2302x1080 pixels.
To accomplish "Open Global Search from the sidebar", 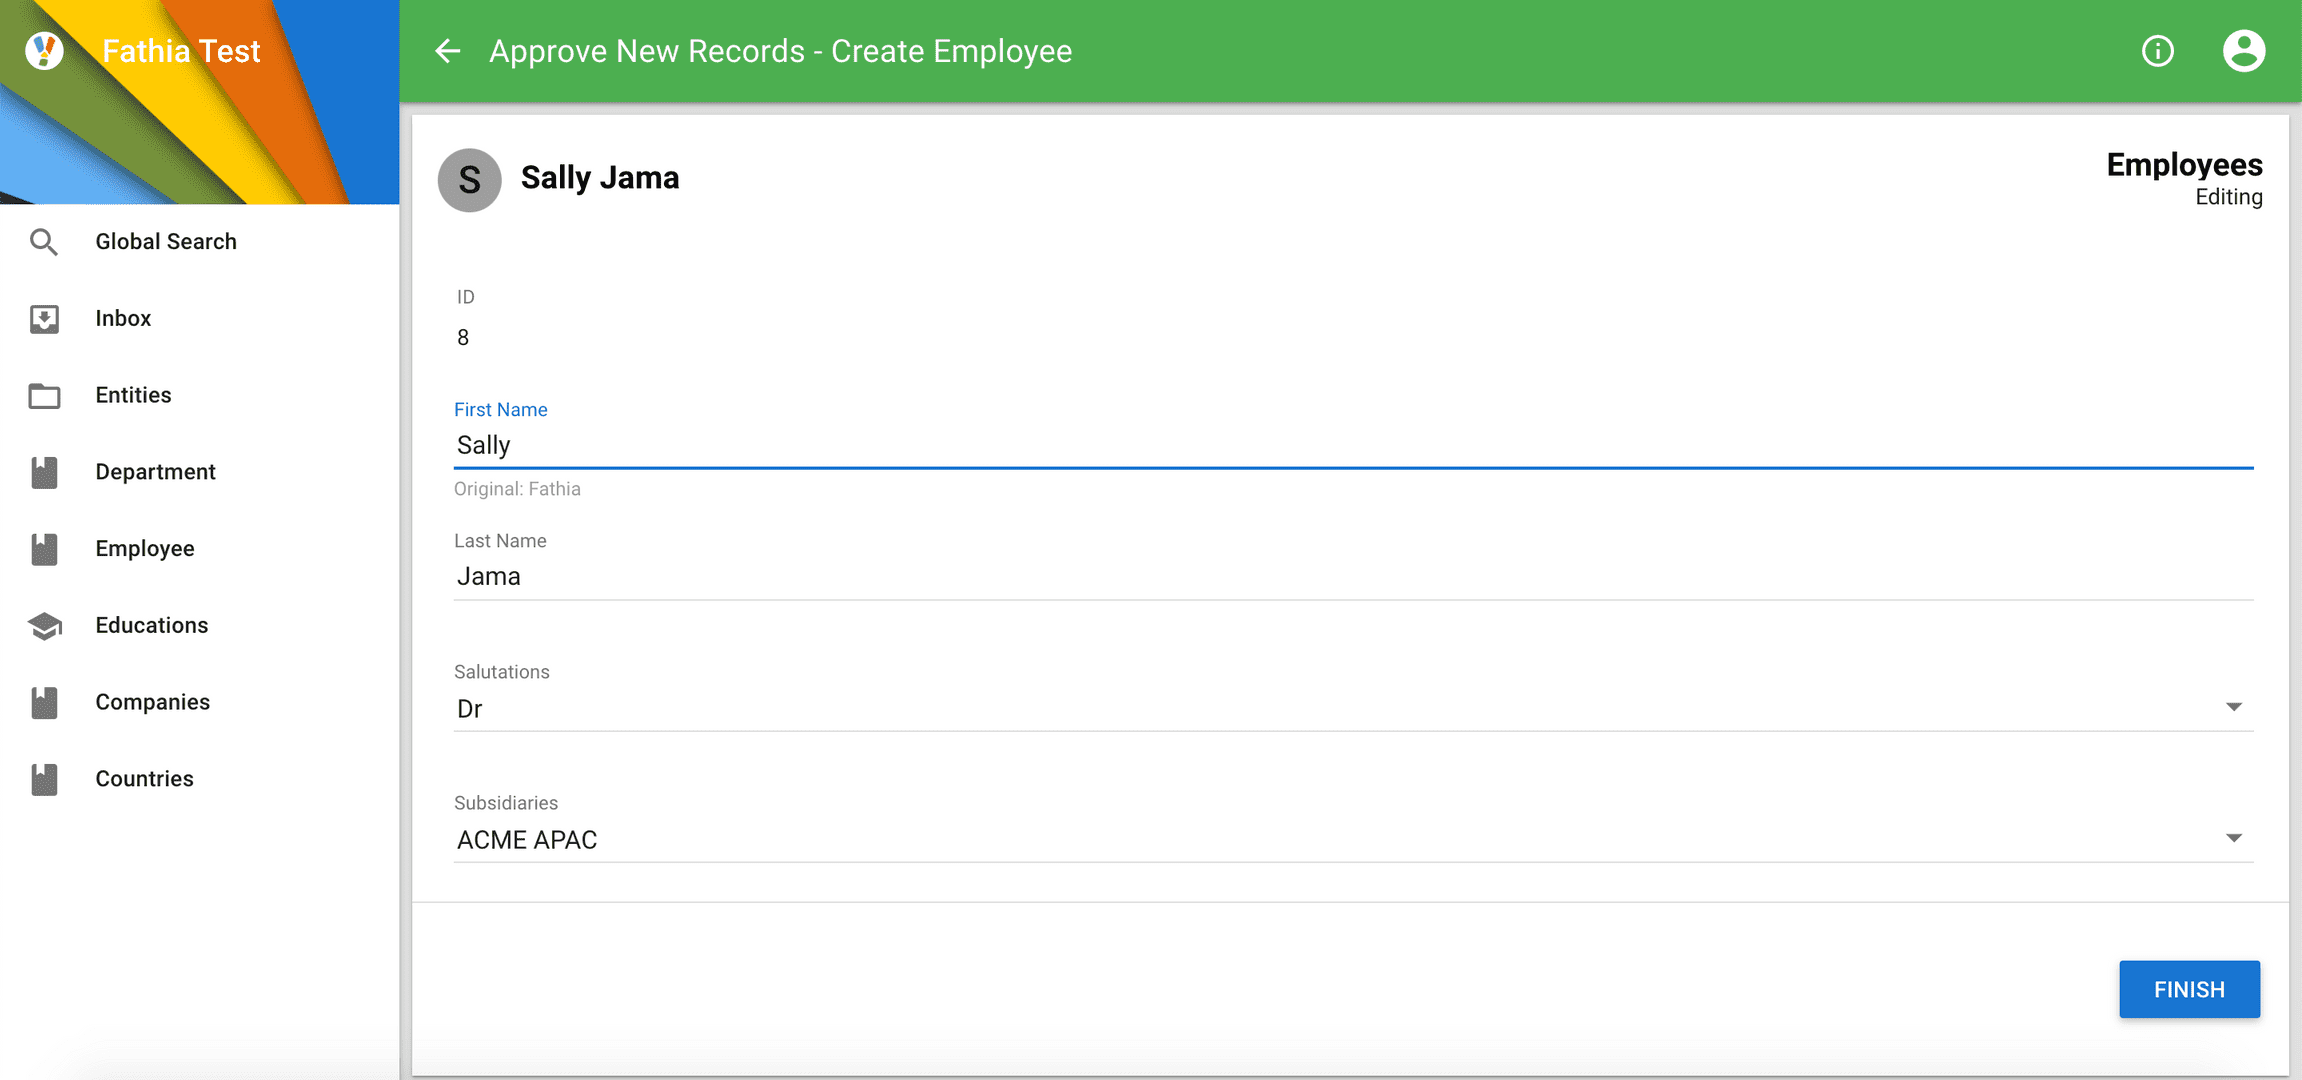I will 200,242.
